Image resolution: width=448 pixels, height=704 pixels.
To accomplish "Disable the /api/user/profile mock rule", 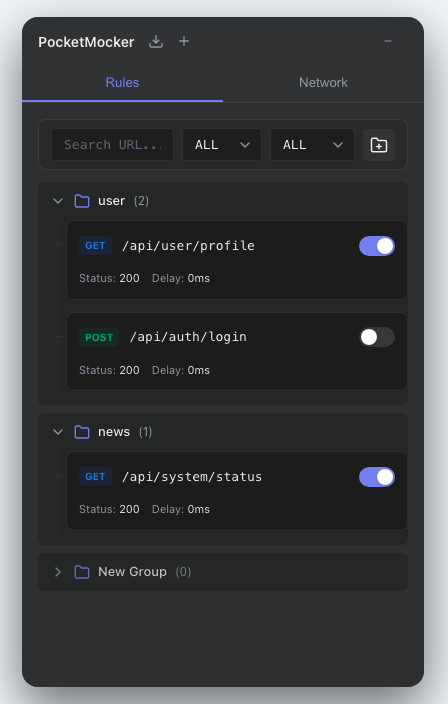I will point(377,246).
